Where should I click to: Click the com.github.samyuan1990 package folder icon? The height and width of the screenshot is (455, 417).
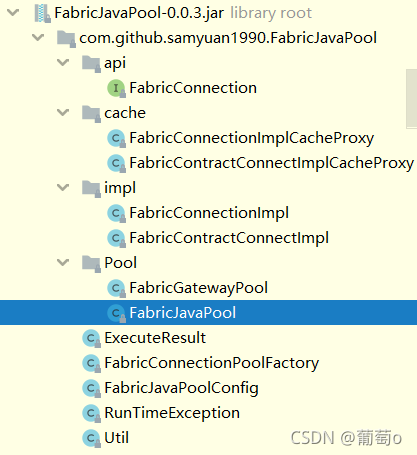[x=66, y=38]
